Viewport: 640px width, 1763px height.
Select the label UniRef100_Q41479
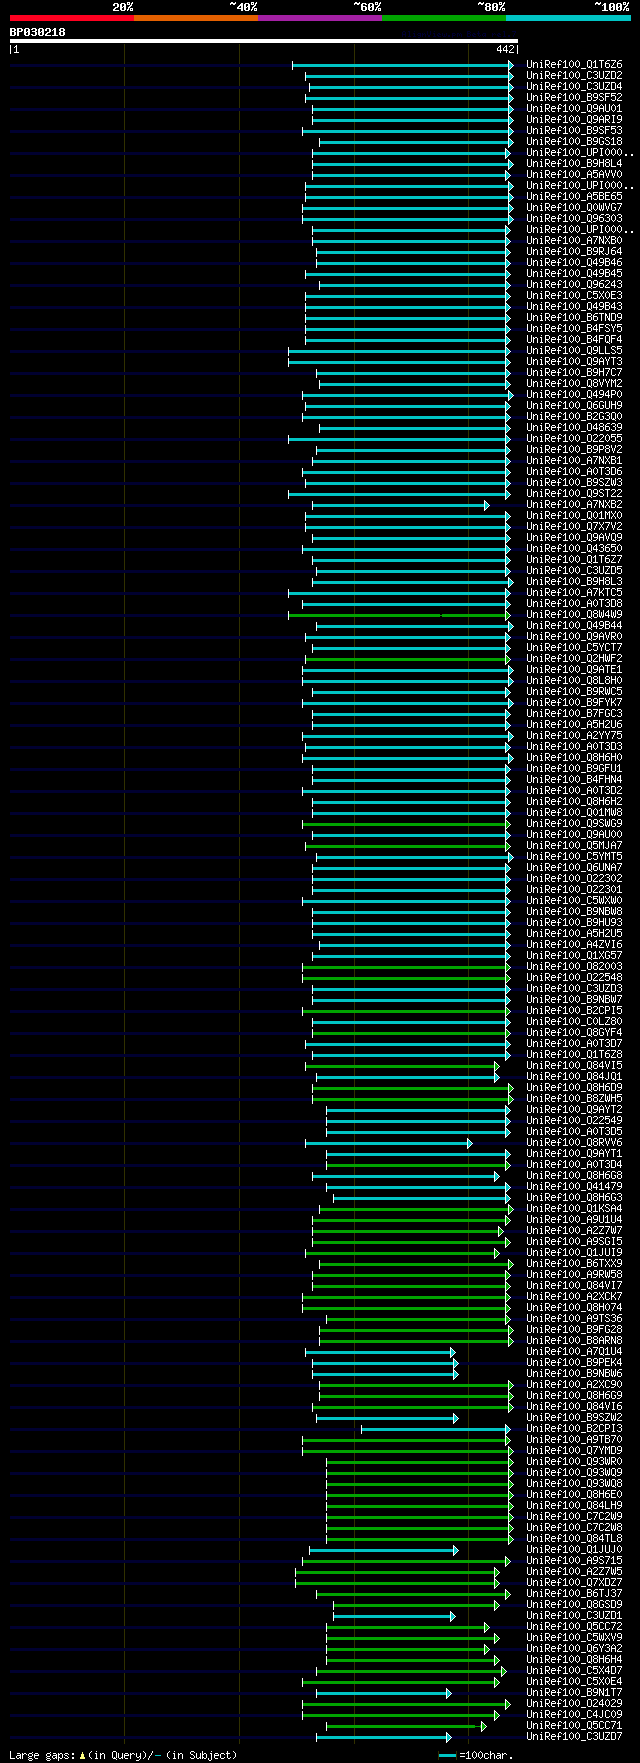pyautogui.click(x=574, y=1186)
